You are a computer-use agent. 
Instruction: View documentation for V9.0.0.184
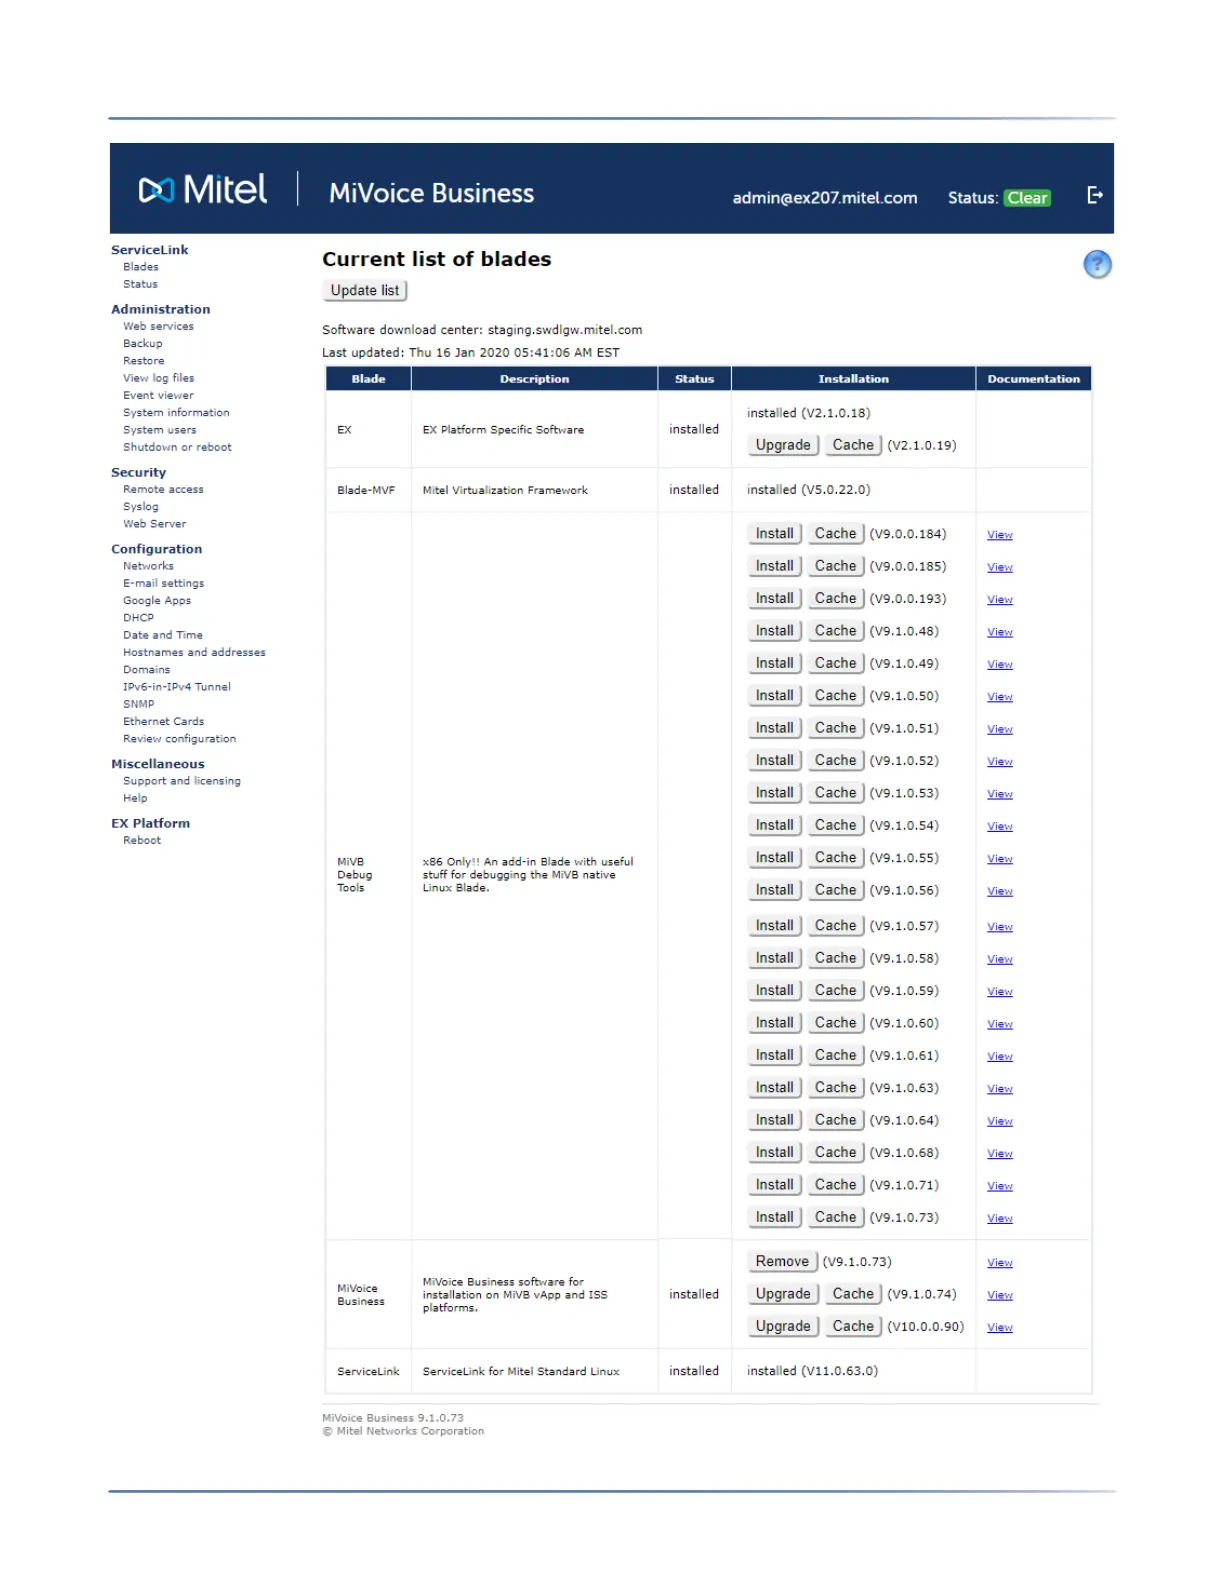(x=1000, y=535)
